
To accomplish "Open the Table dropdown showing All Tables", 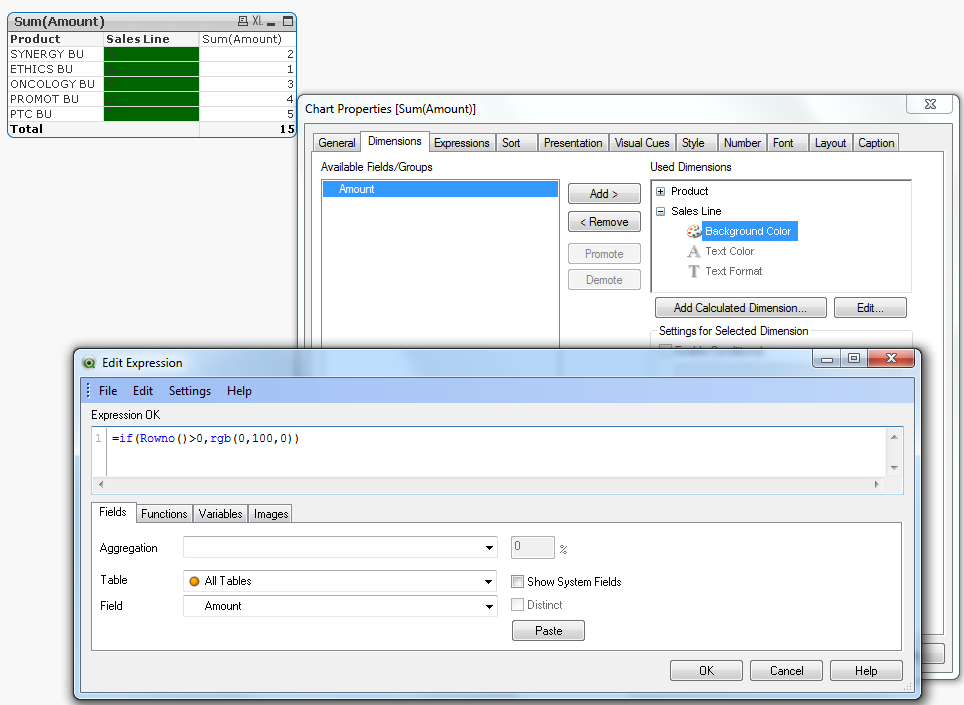I will (x=489, y=581).
